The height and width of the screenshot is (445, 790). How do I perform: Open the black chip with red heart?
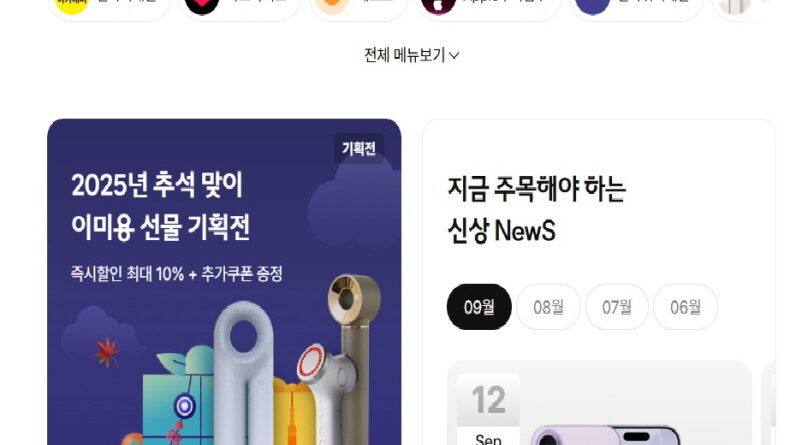coord(240,7)
